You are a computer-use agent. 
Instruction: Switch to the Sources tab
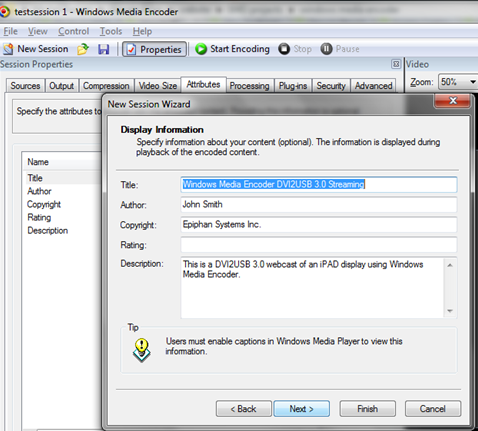25,86
